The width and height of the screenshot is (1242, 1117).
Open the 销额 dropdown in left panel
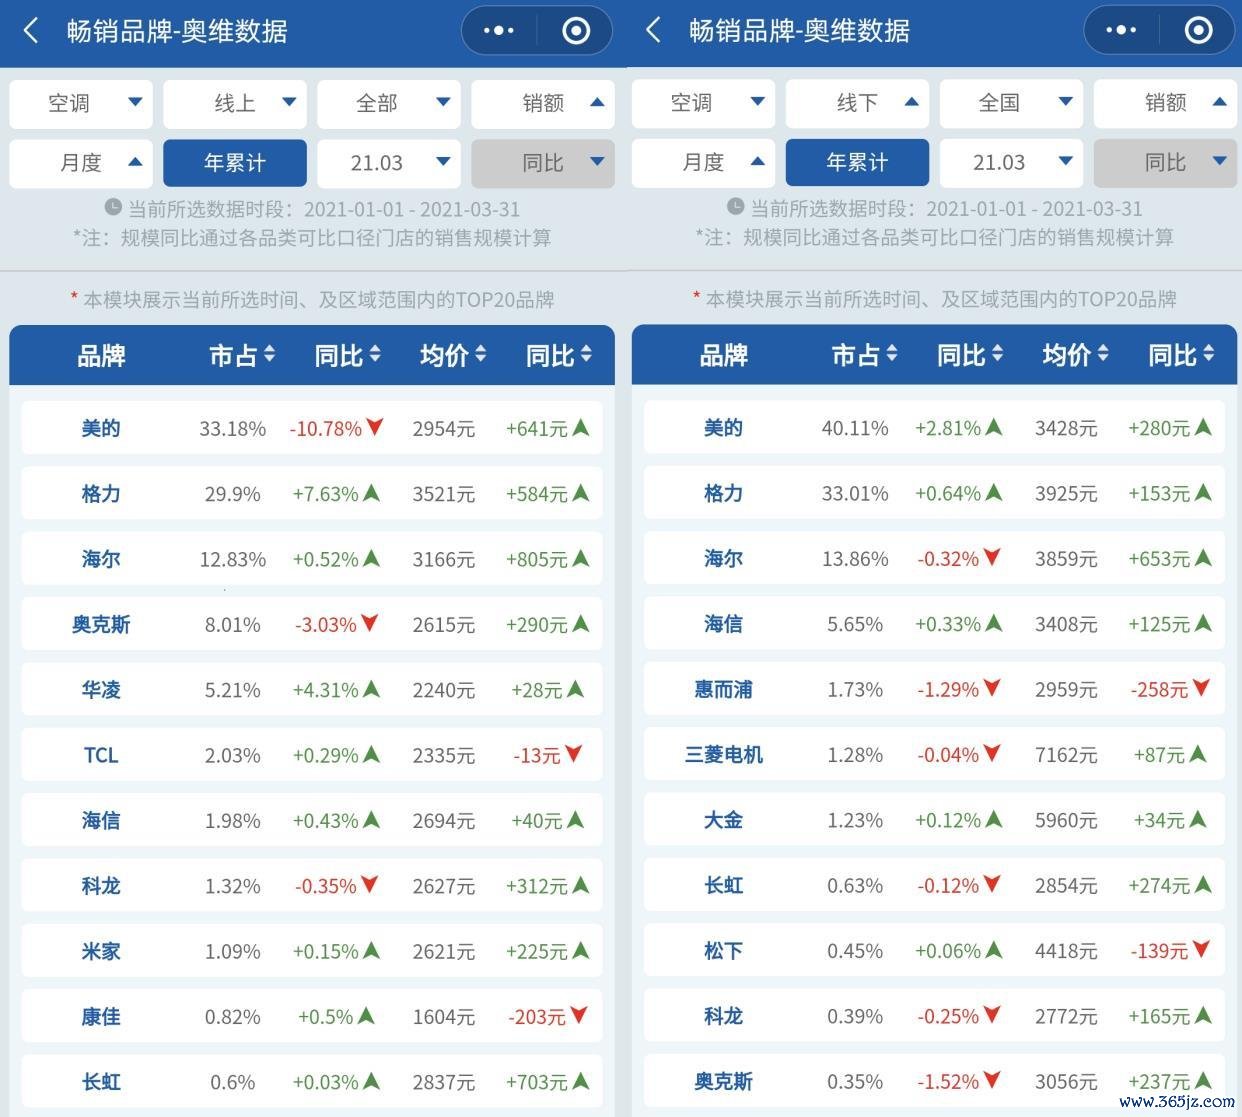tap(543, 103)
